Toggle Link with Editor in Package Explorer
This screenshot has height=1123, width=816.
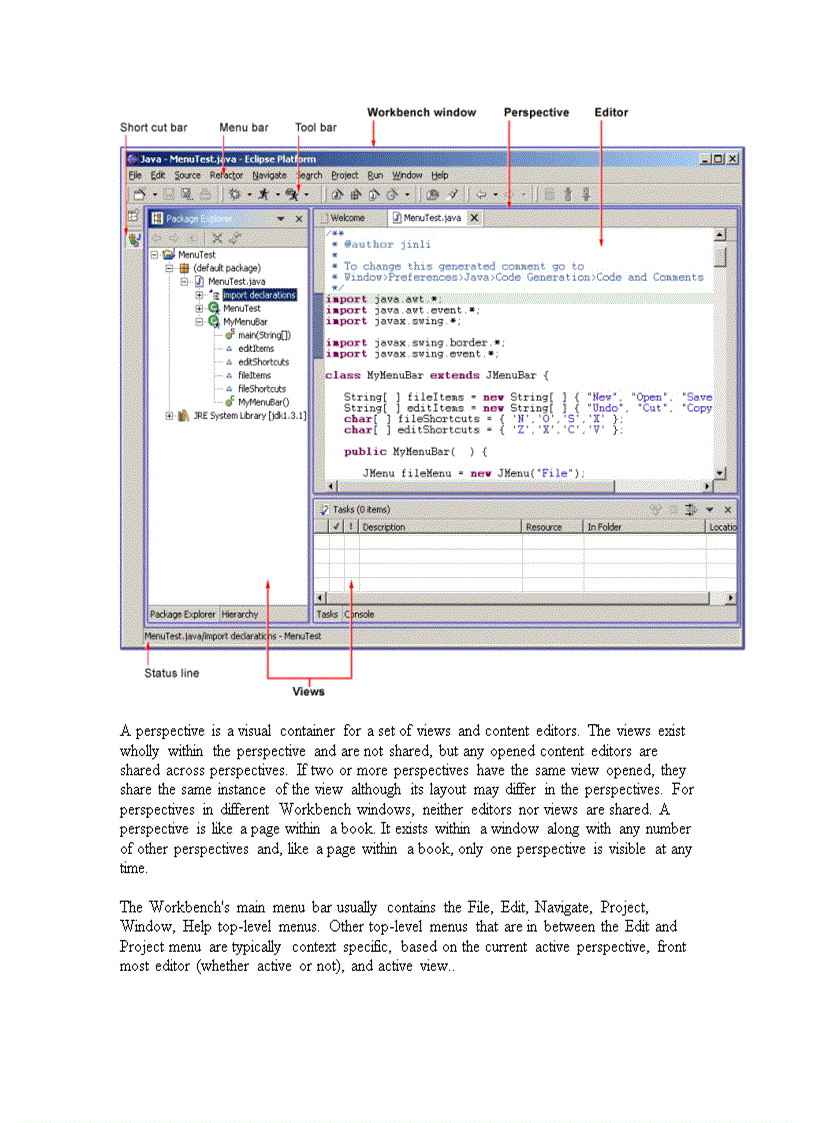coord(234,238)
